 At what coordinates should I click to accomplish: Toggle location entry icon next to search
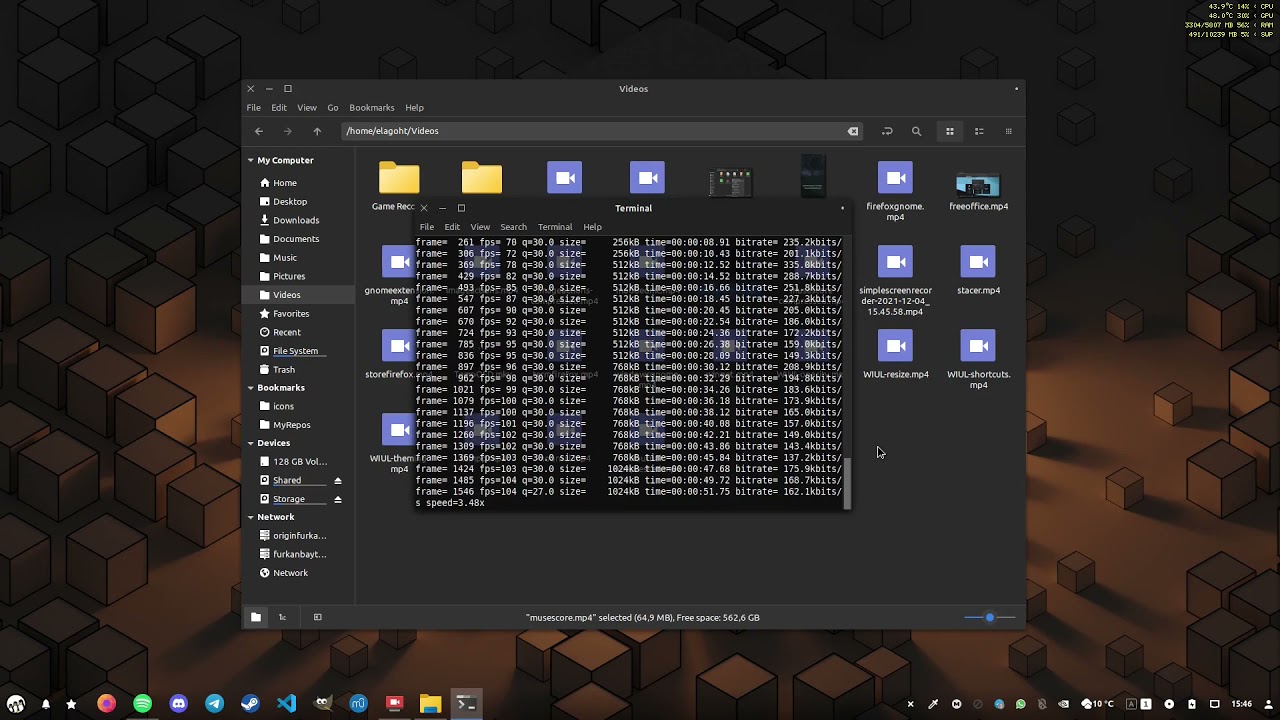(x=887, y=131)
